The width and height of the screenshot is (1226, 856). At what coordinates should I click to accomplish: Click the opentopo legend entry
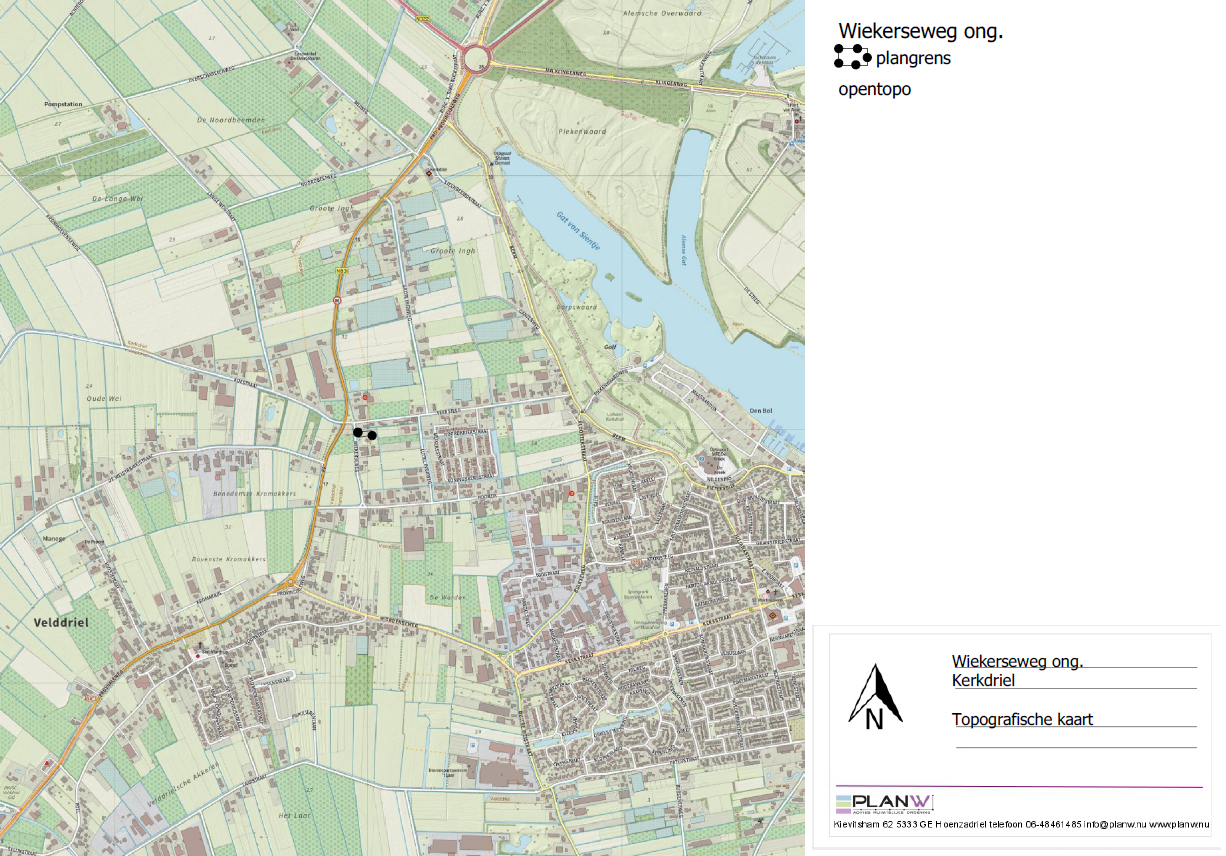pos(874,90)
